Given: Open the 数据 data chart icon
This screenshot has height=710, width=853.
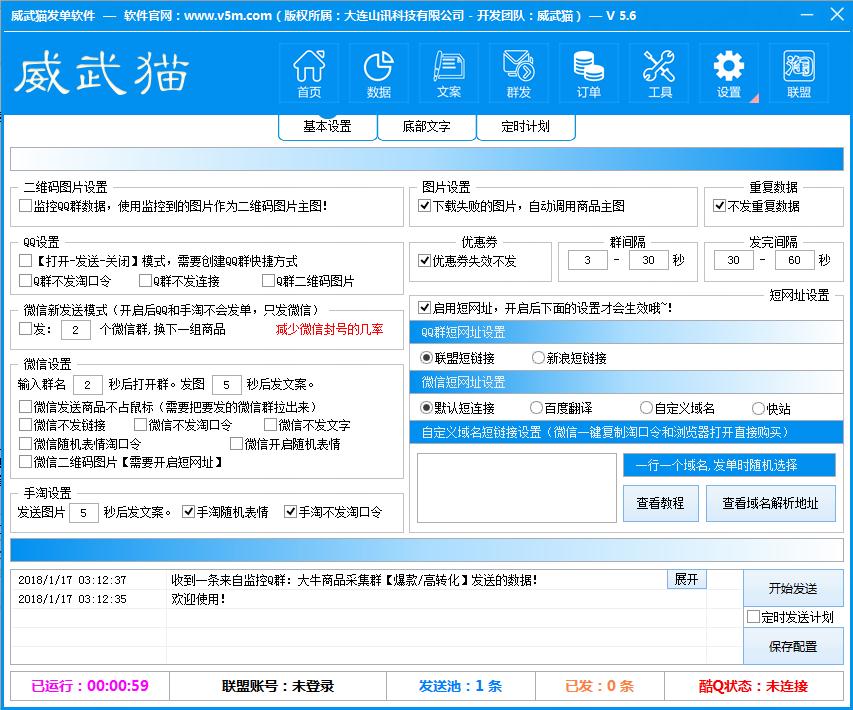Looking at the screenshot, I should click(379, 73).
